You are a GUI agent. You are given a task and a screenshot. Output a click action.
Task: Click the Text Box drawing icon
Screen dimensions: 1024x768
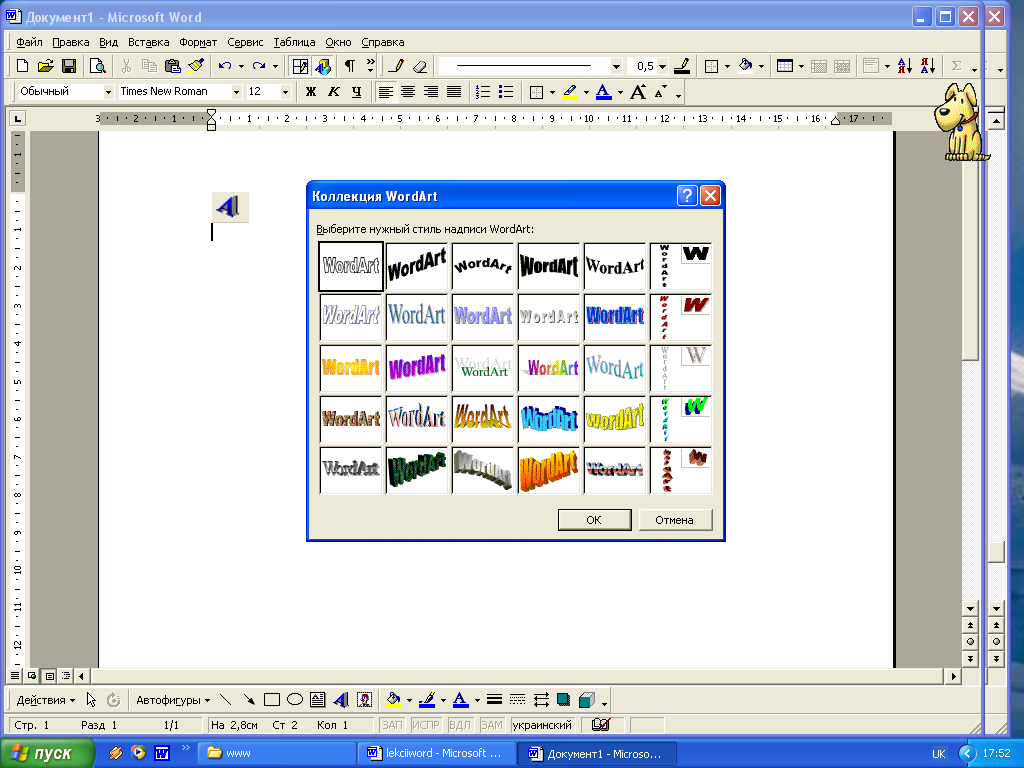317,700
